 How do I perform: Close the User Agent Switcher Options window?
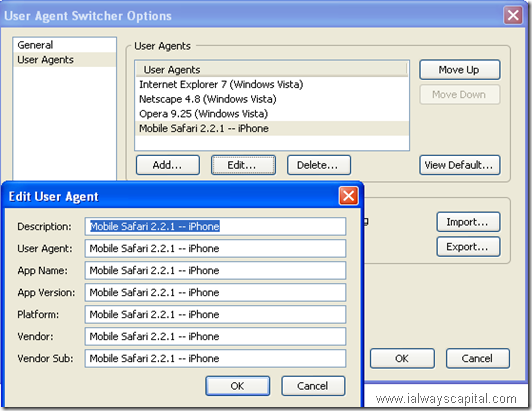click(x=513, y=15)
